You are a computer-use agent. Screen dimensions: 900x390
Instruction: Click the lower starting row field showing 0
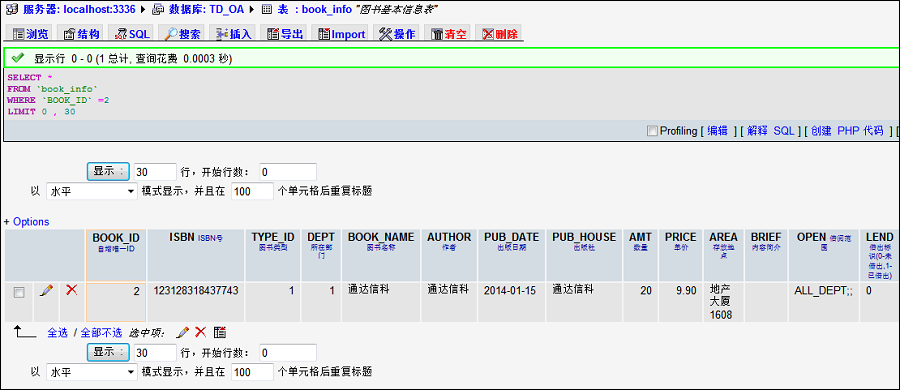pos(288,353)
